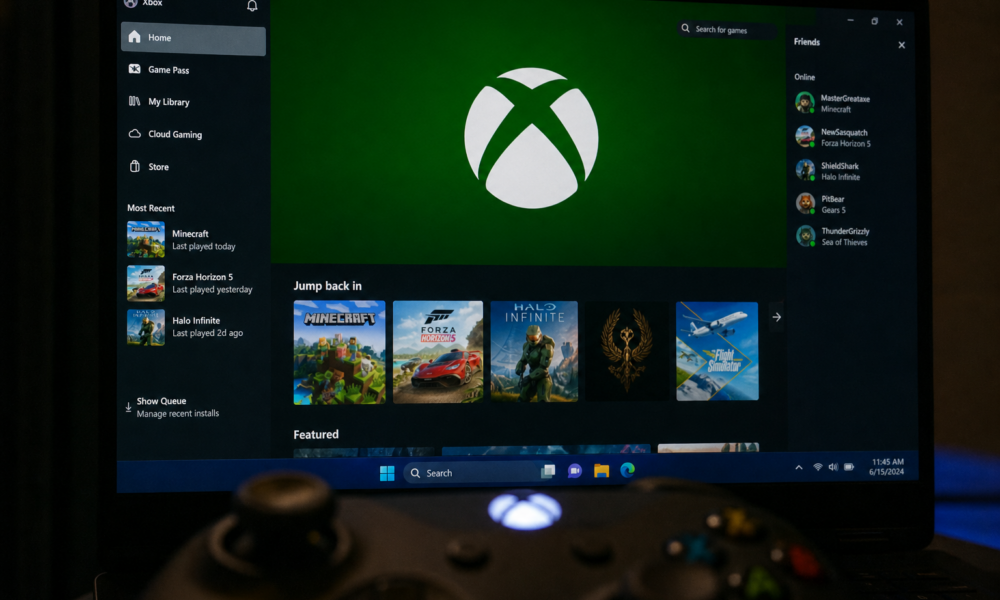Open Halo Infinite cover in Jump back in
This screenshot has height=600, width=1000.
(534, 351)
